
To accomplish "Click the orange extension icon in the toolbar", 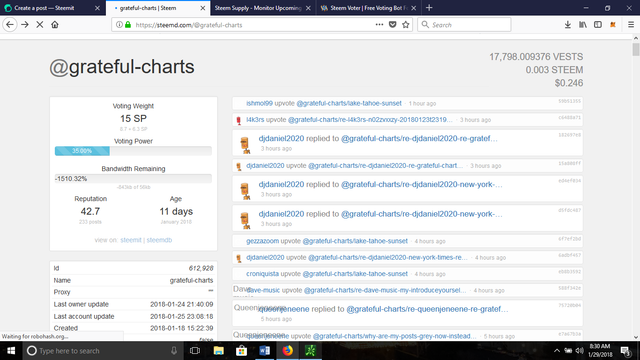I will pos(613,24).
